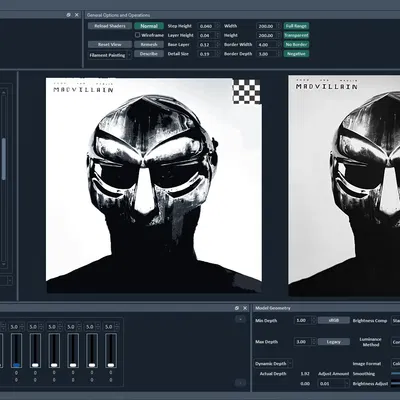The image size is (400, 400).
Task: Click the Model Geometry panel title
Action: coord(273,308)
